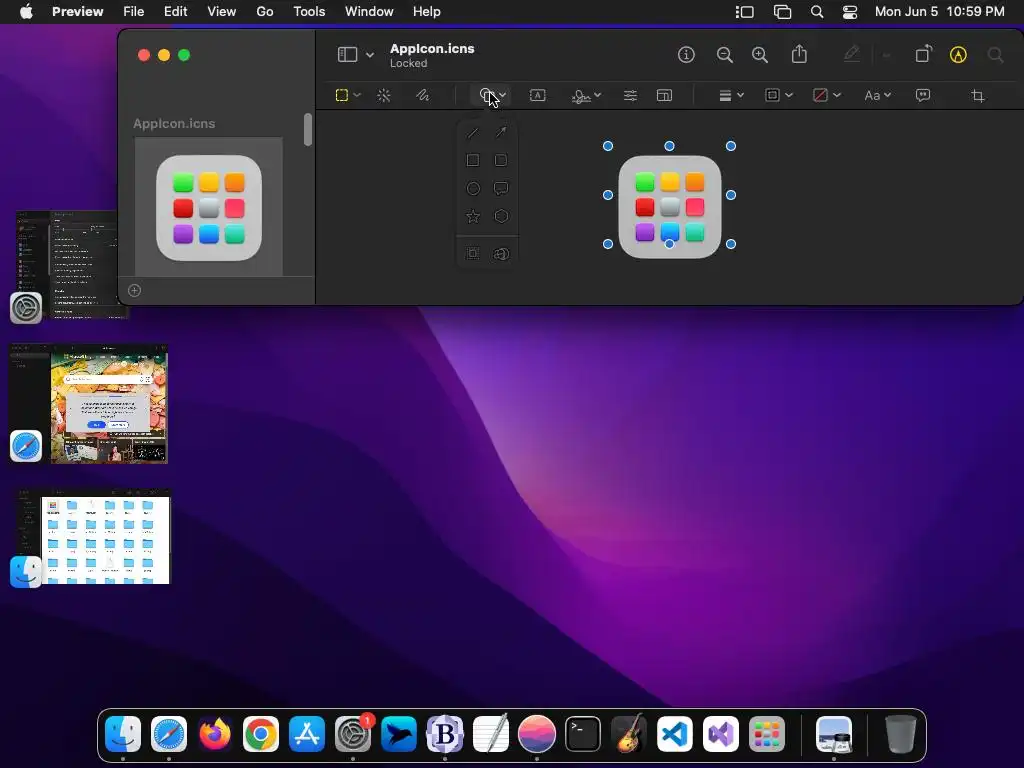This screenshot has width=1024, height=768.
Task: Open the Window menu
Action: tap(369, 12)
